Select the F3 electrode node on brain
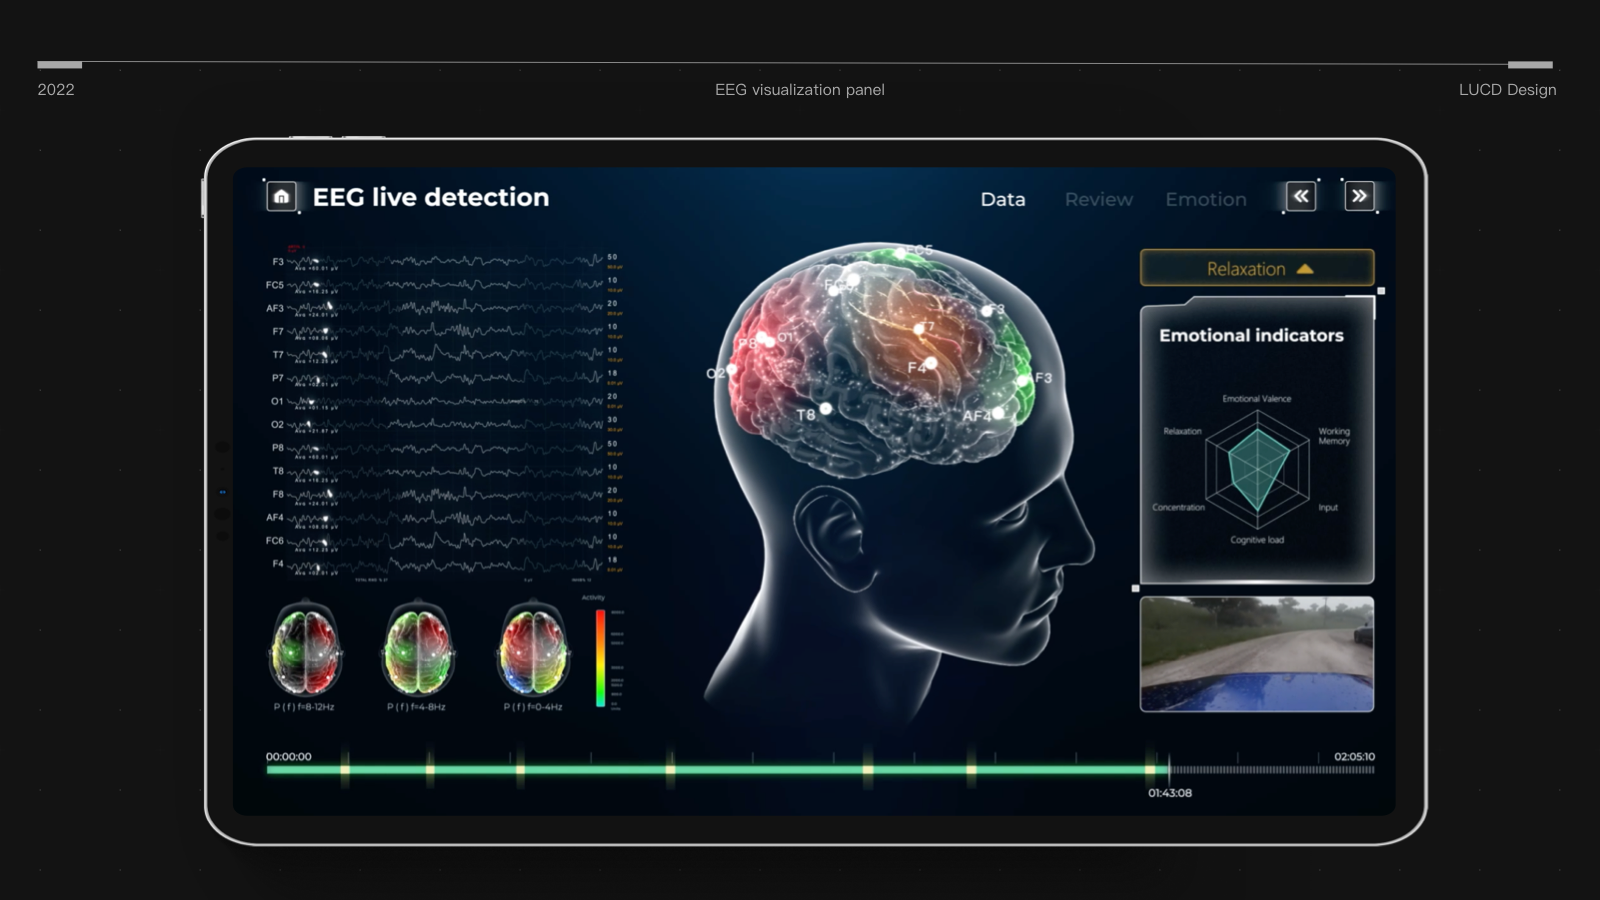This screenshot has height=900, width=1600. (x=1023, y=380)
